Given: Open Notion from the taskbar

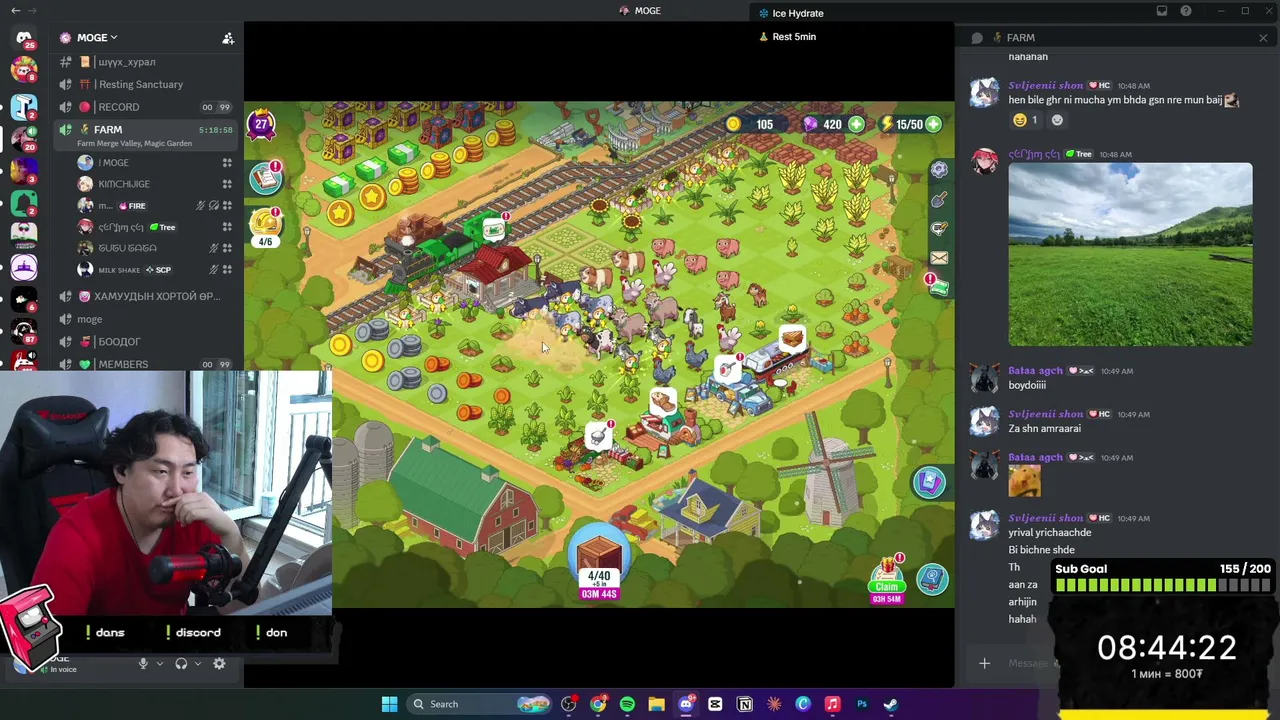Looking at the screenshot, I should pyautogui.click(x=744, y=704).
